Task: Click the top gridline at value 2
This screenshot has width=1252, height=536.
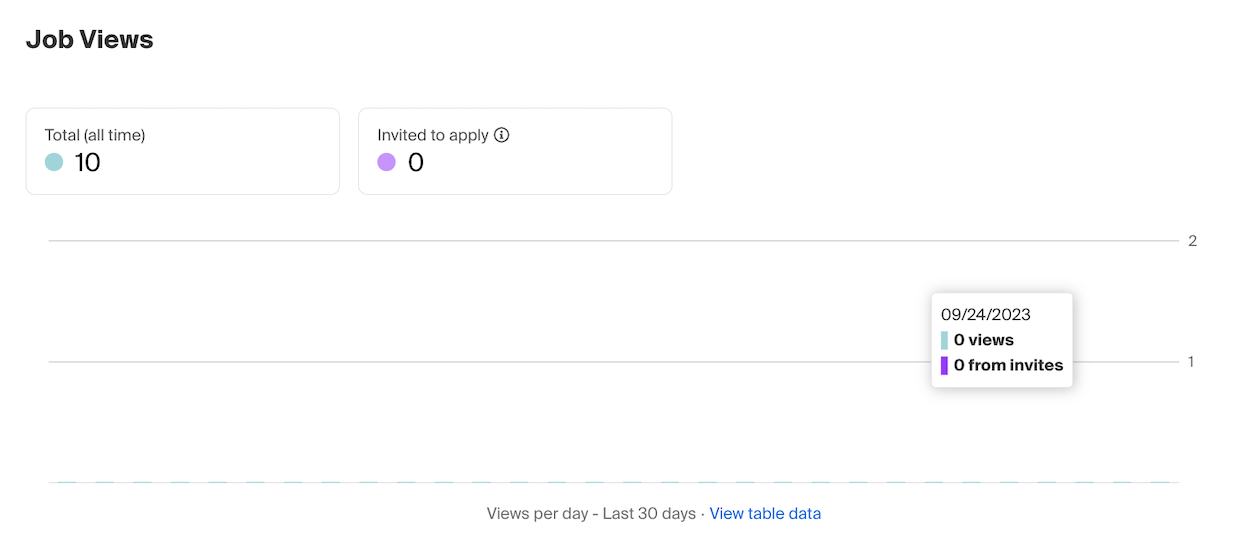Action: [500, 241]
